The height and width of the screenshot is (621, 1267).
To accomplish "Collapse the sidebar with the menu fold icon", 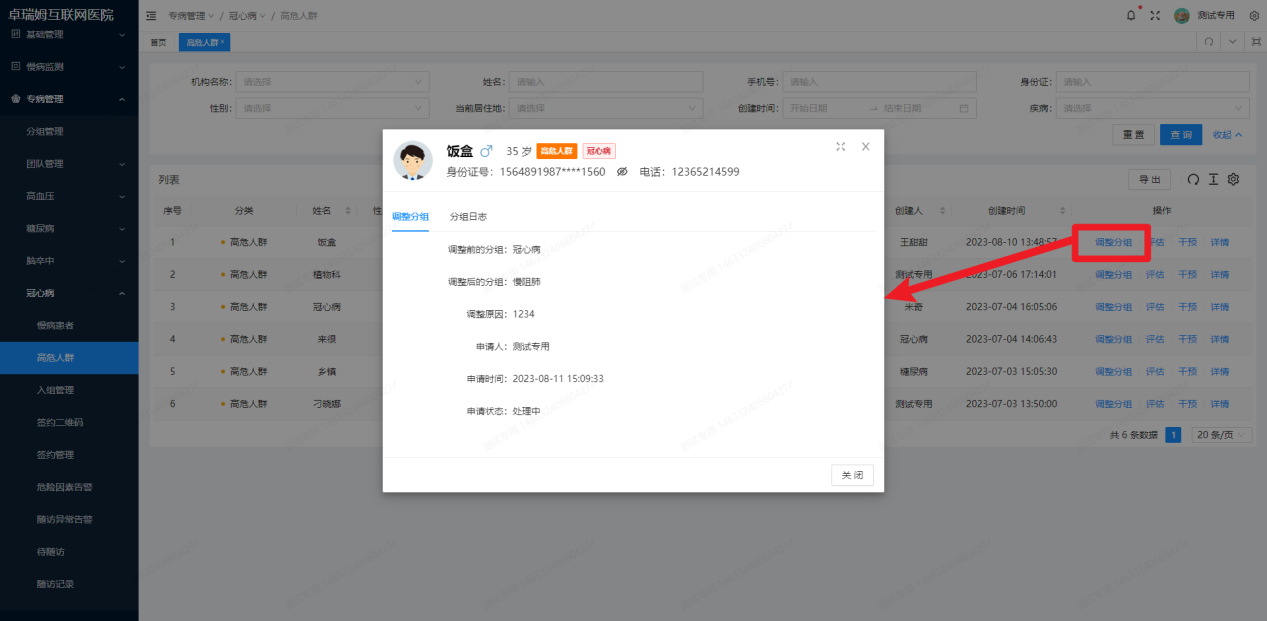I will click(151, 16).
